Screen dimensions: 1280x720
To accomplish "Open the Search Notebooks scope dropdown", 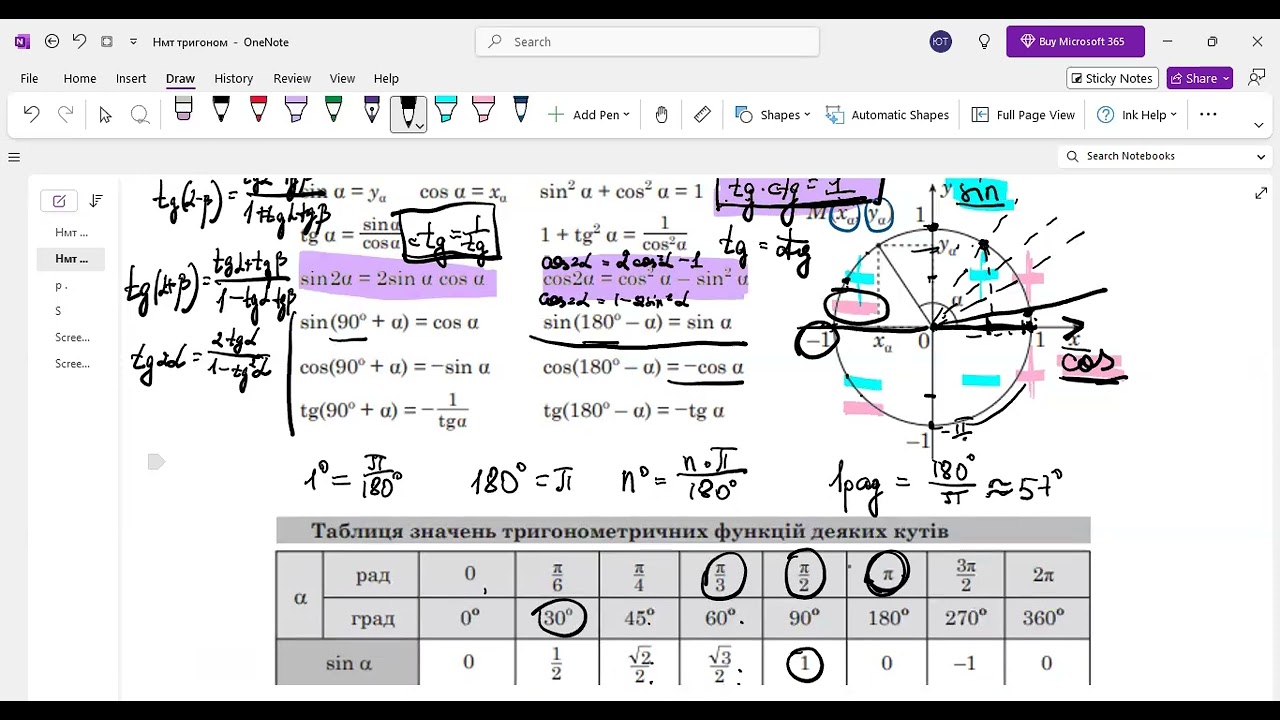I will tap(1261, 157).
